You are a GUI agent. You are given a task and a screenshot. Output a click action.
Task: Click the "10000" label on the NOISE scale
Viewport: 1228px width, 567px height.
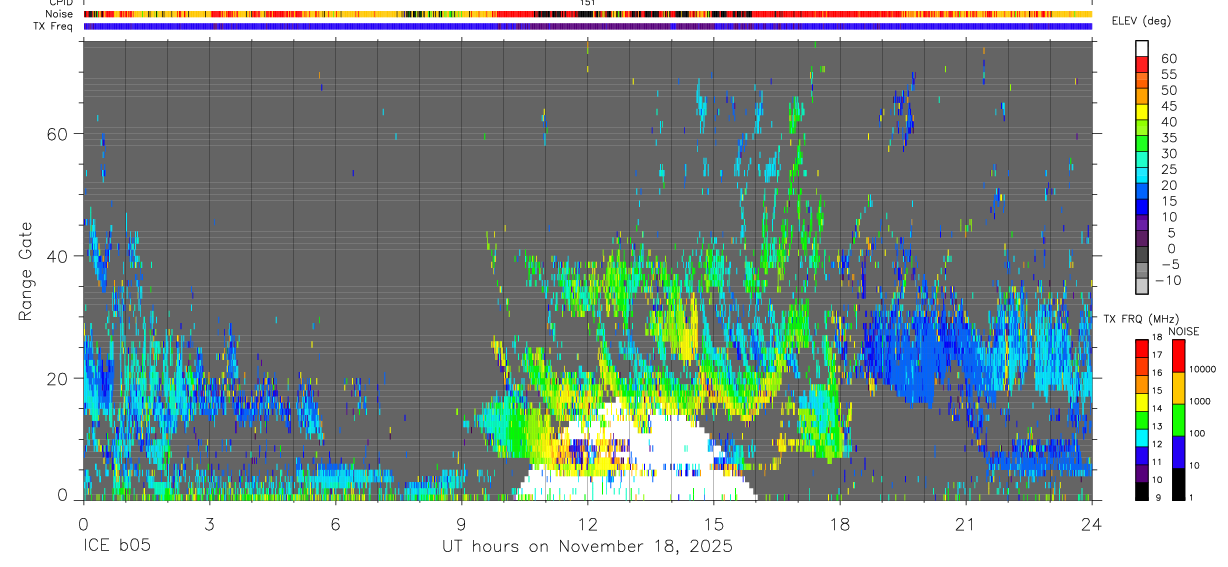pos(1205,369)
